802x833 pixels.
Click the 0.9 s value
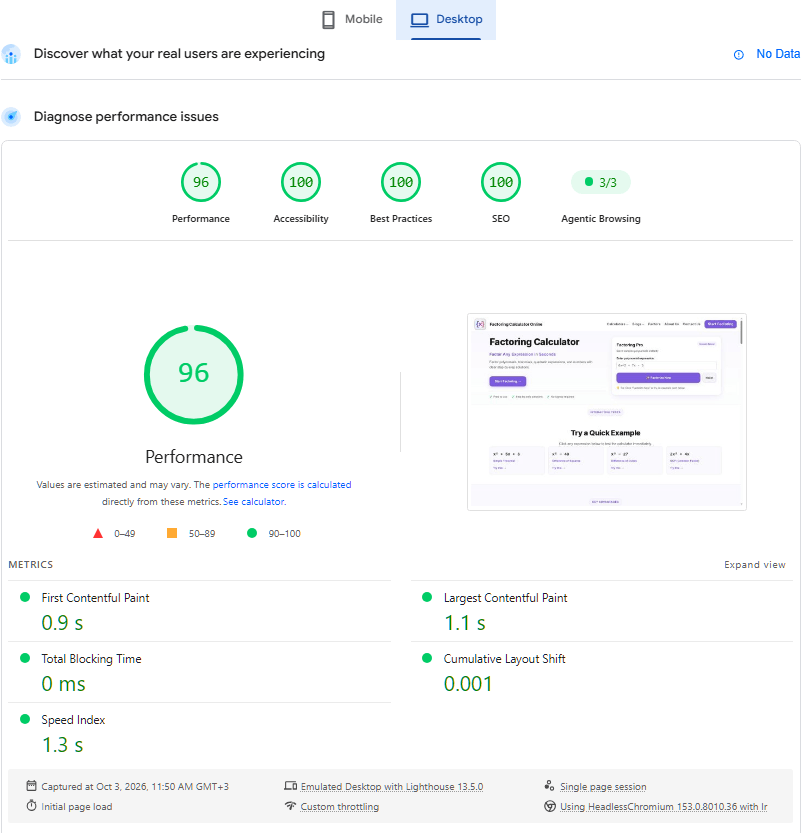click(62, 623)
